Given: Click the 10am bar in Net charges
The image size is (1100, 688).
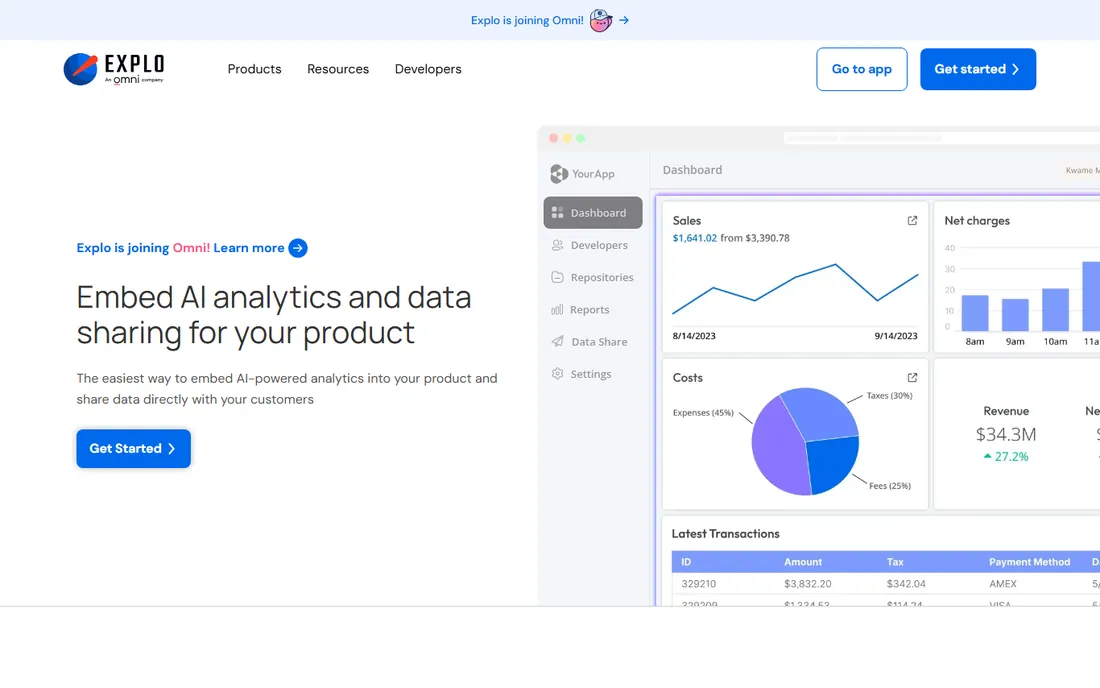Looking at the screenshot, I should click(1055, 309).
